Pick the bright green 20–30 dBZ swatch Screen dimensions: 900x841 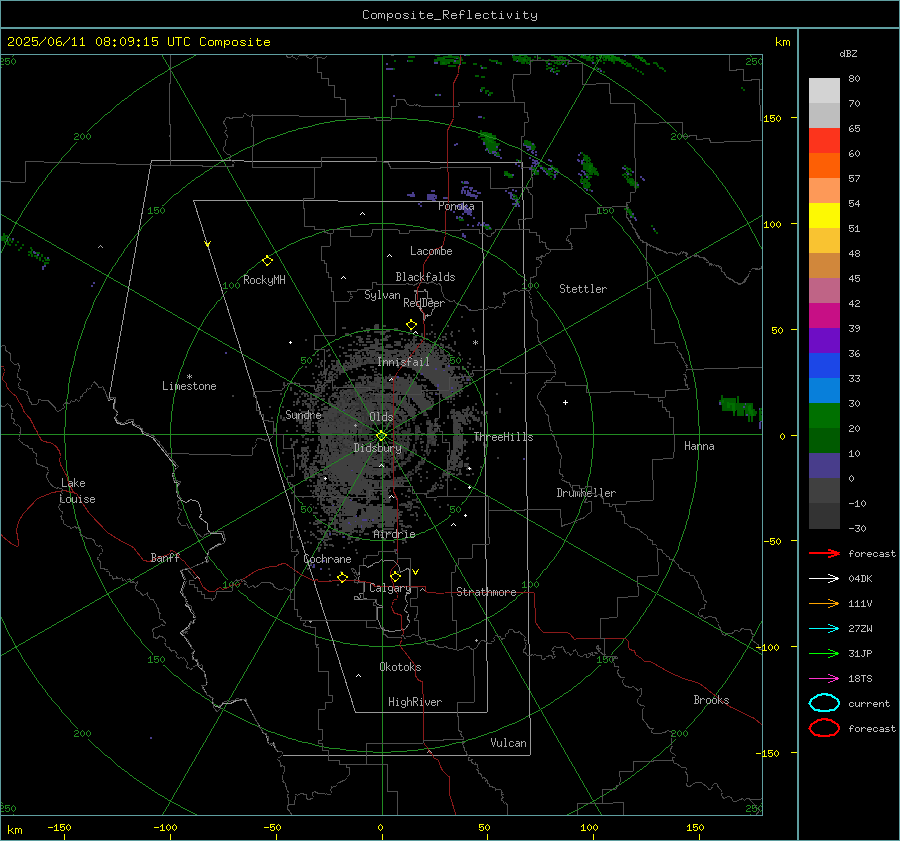pos(824,415)
